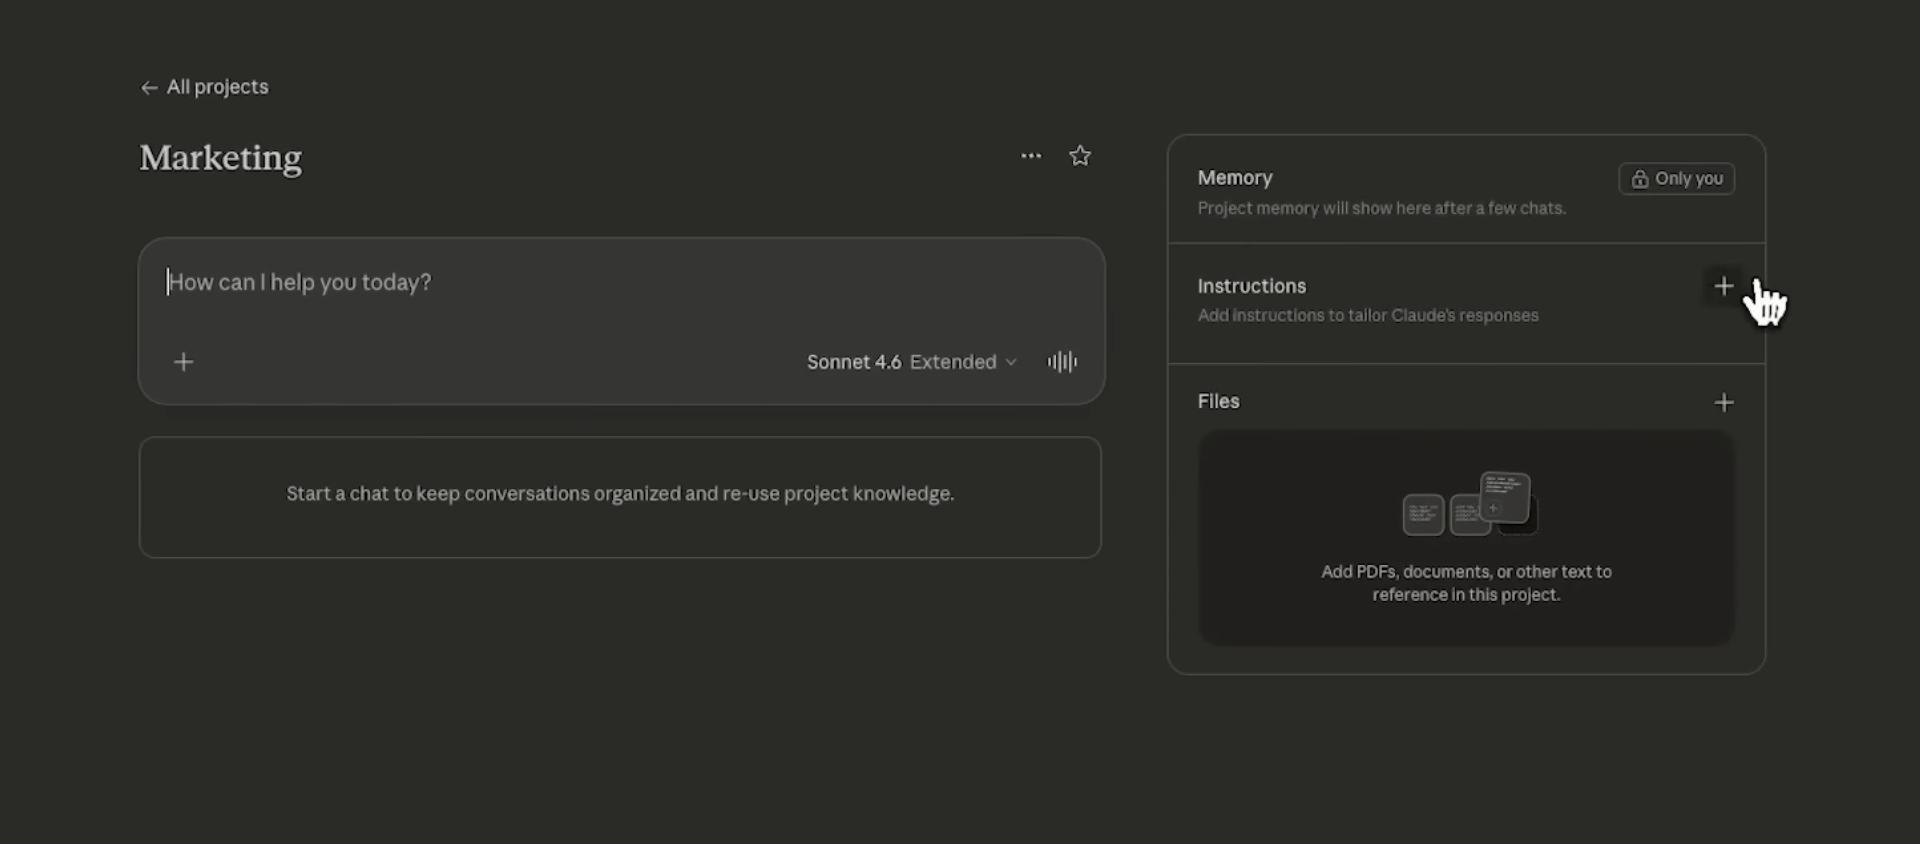Open the attachment plus menu in chat box
1920x844 pixels.
pos(184,362)
